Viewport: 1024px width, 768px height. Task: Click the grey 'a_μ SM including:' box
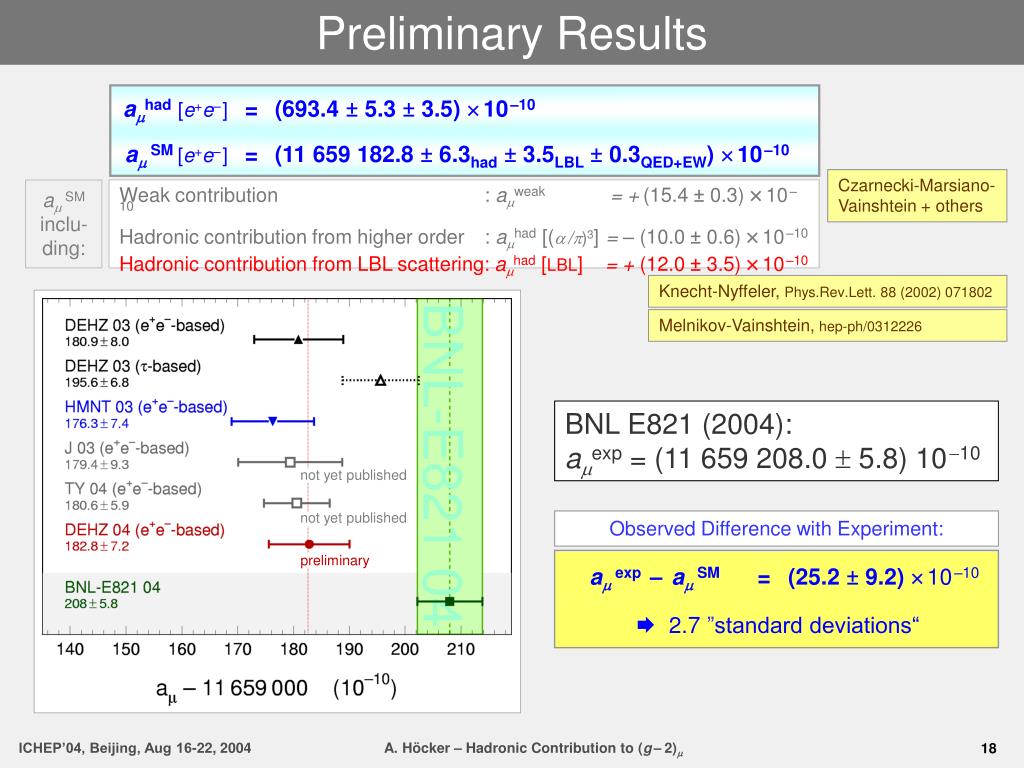(63, 223)
